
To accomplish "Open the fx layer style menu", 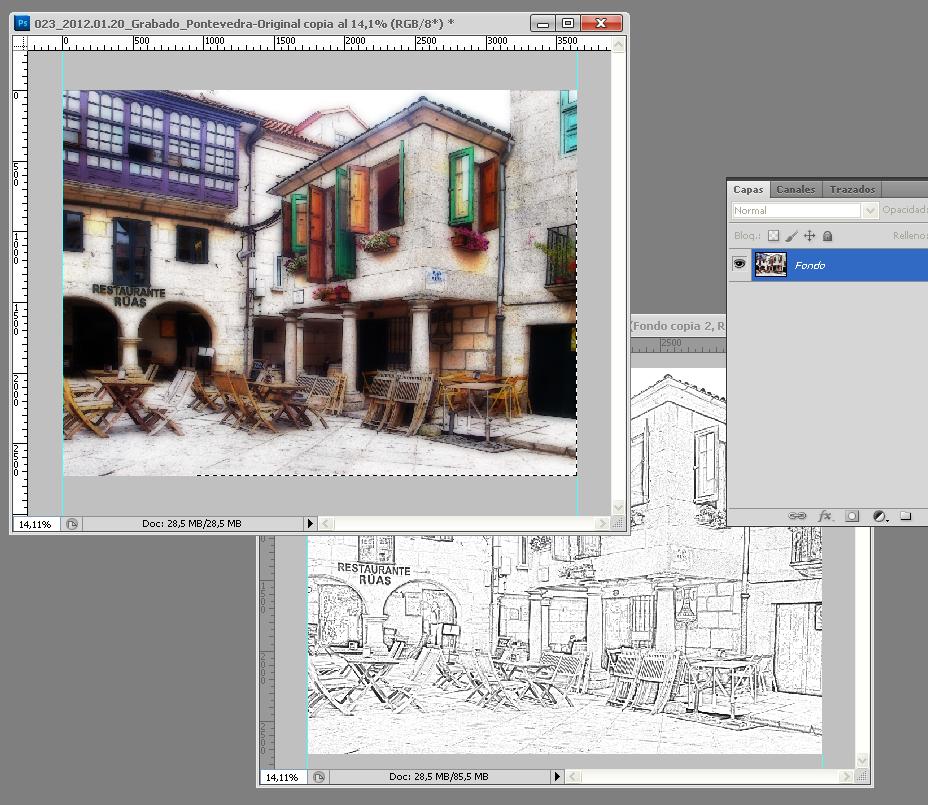I will 825,516.
